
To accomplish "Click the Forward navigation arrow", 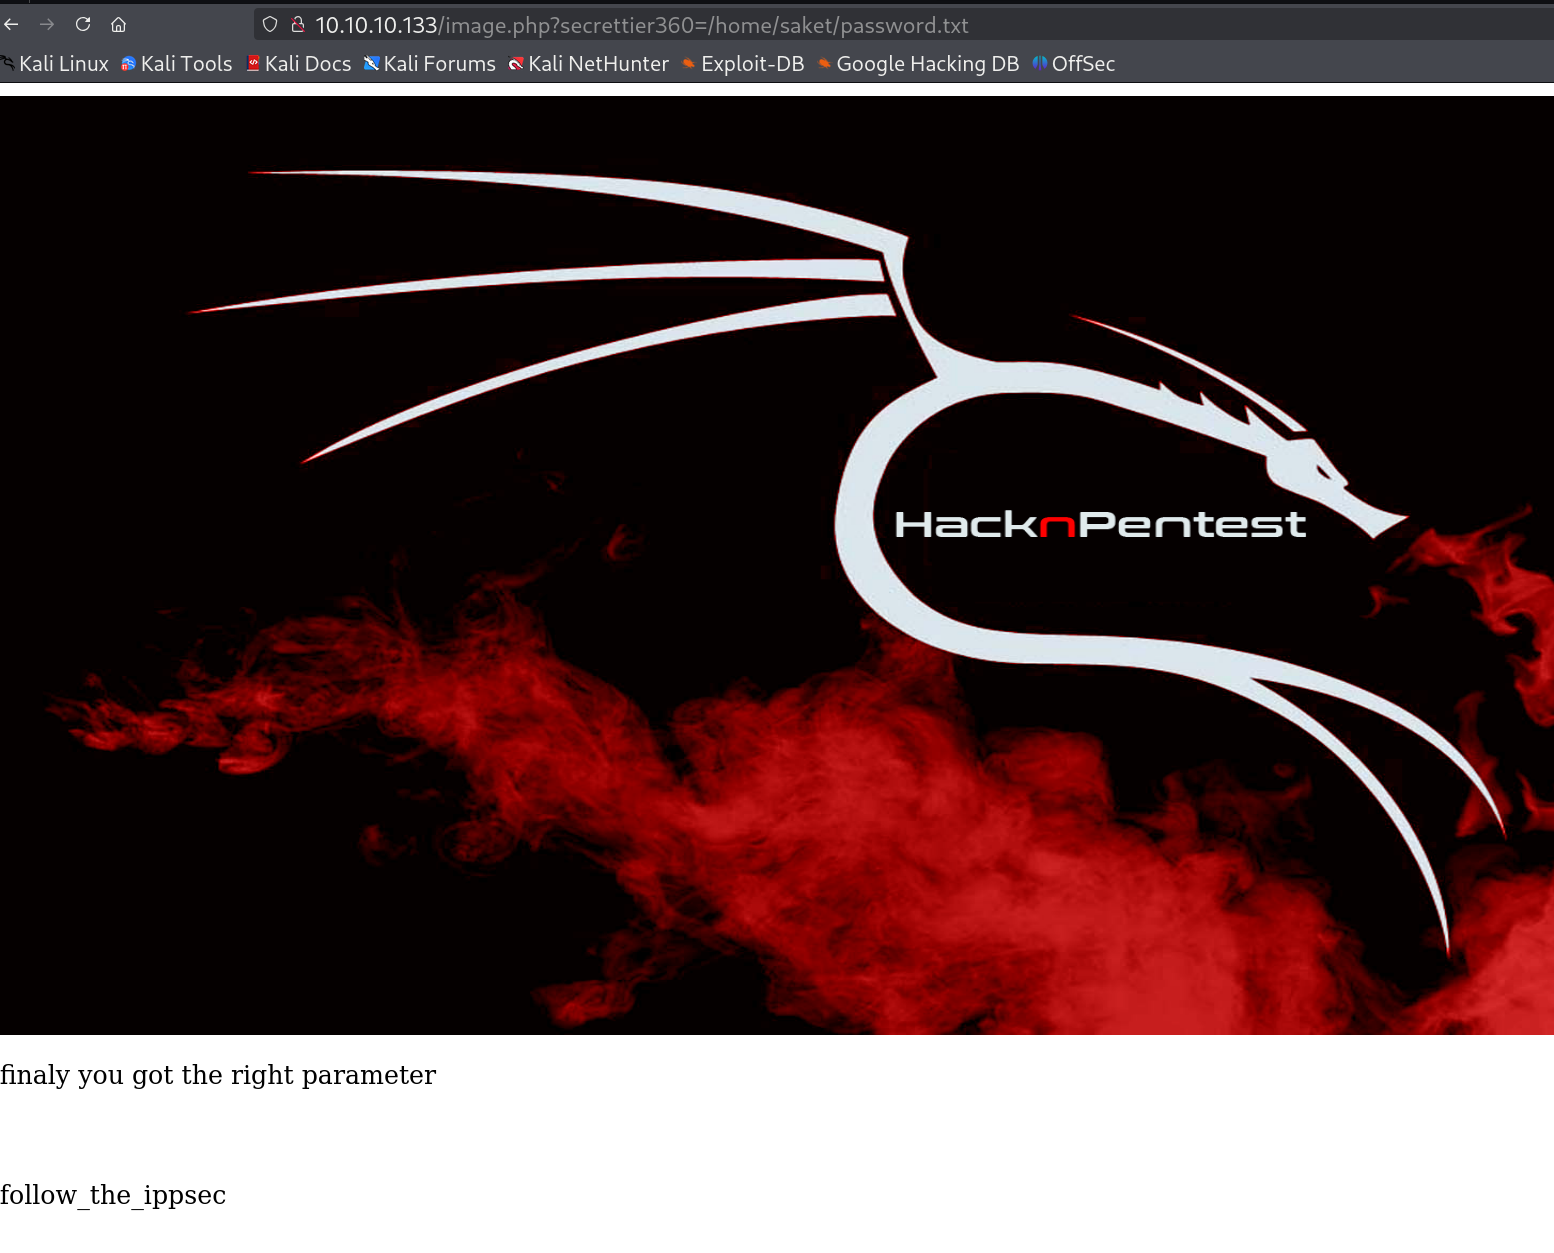I will click(47, 24).
